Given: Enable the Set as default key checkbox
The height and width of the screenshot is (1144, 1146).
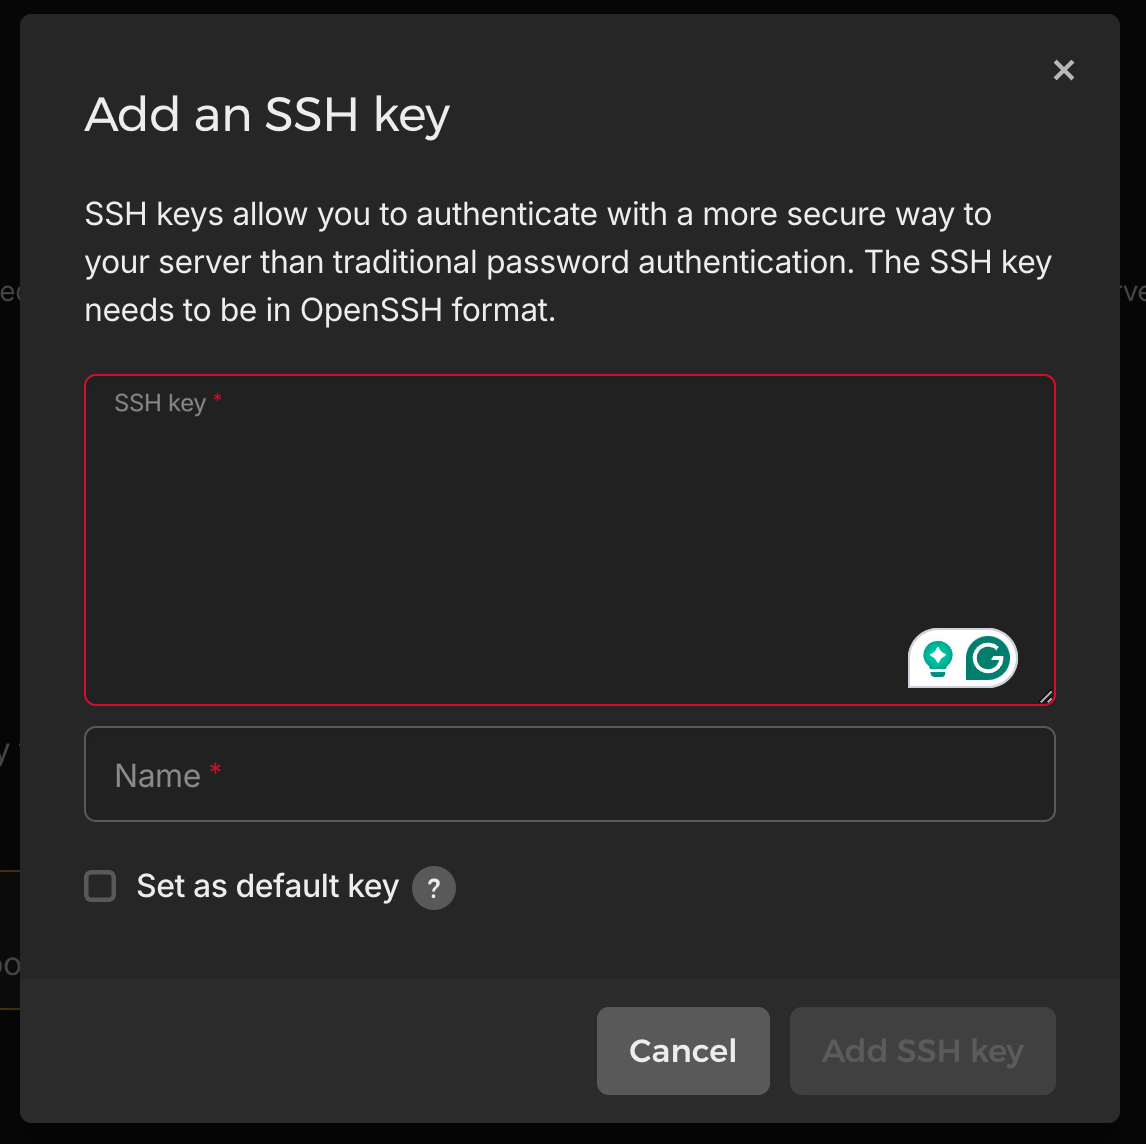Looking at the screenshot, I should [100, 886].
